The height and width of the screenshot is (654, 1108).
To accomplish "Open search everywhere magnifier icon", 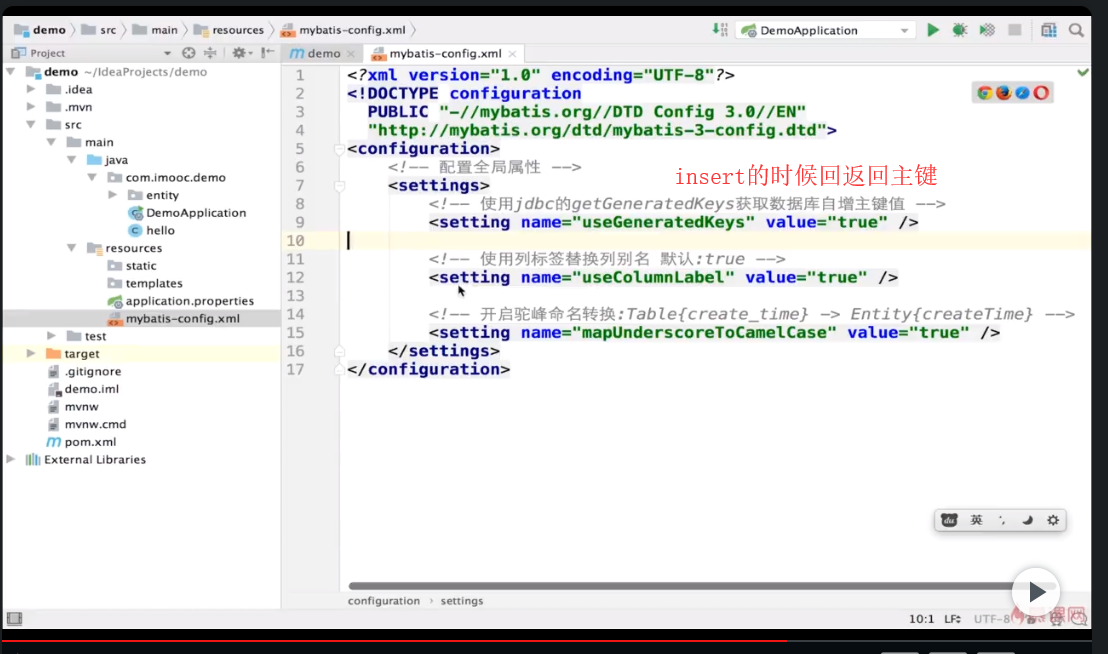I will (x=1076, y=30).
